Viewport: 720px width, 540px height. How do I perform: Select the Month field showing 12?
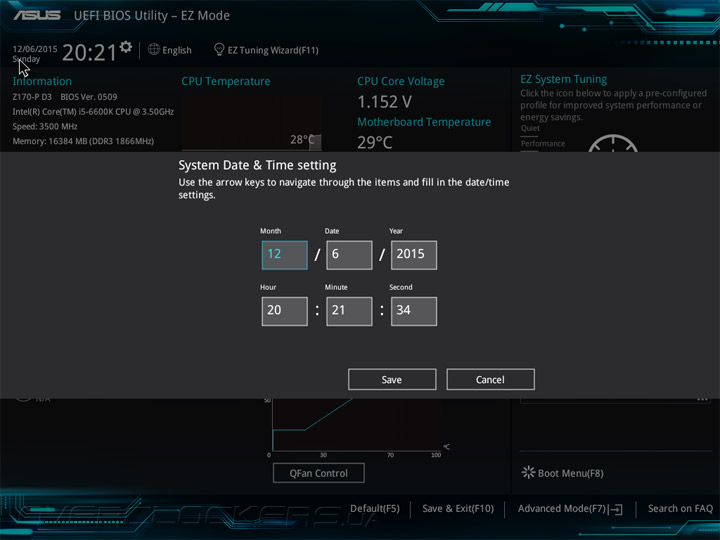click(285, 255)
